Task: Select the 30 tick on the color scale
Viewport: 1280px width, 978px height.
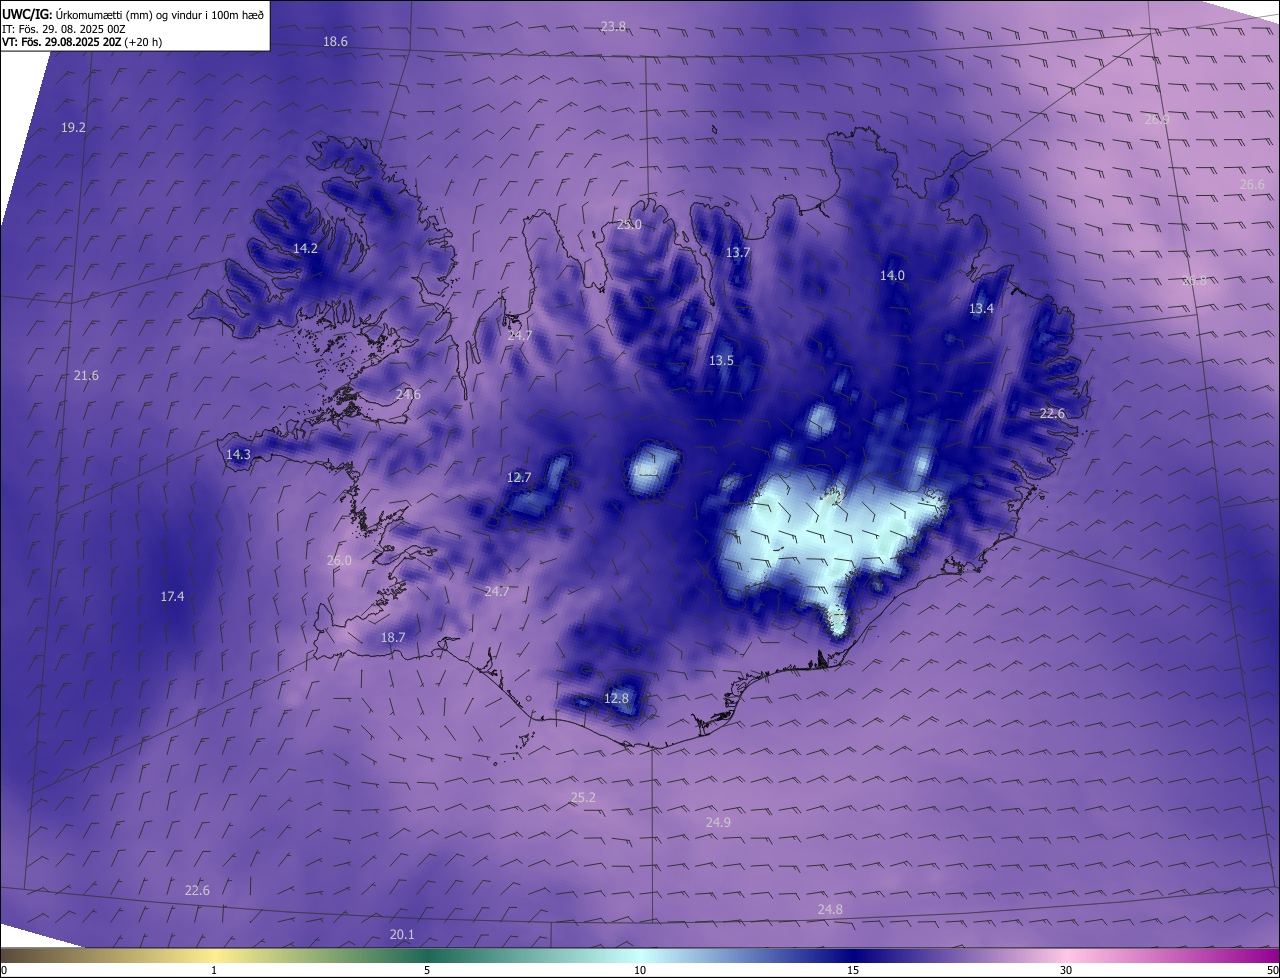Action: 1066,970
